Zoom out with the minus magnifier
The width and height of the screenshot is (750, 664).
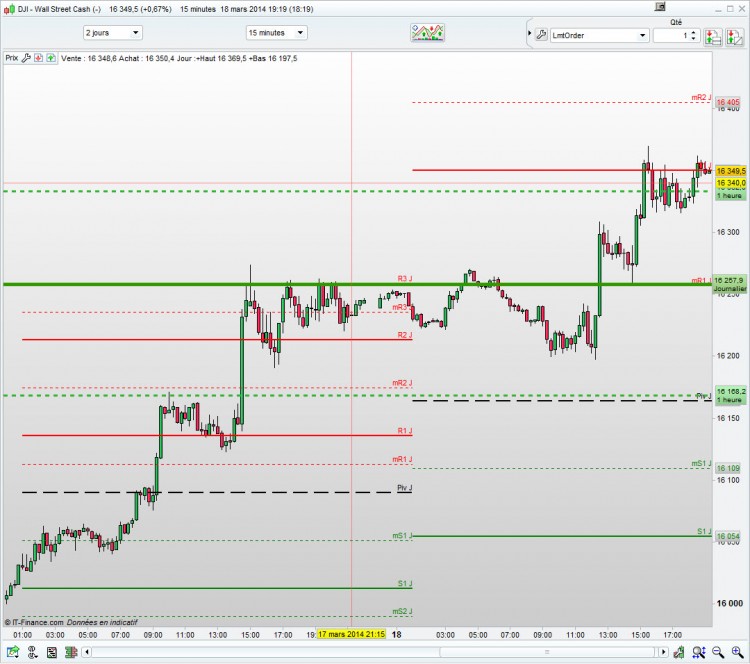[717, 652]
